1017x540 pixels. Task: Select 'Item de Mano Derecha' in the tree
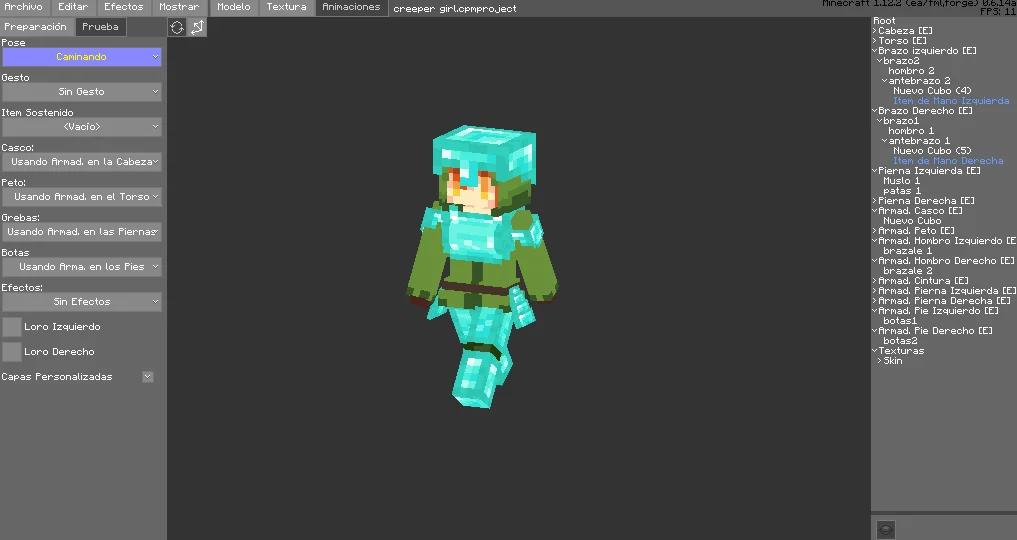[948, 161]
